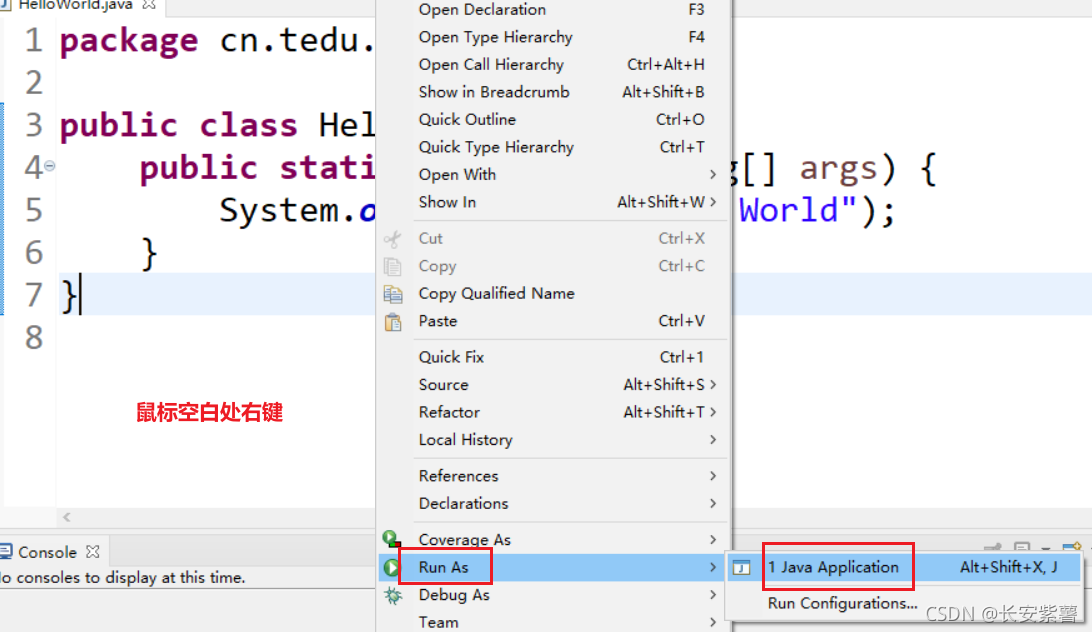The width and height of the screenshot is (1092, 632).
Task: Expand the Debug As submenu arrow
Action: point(713,595)
